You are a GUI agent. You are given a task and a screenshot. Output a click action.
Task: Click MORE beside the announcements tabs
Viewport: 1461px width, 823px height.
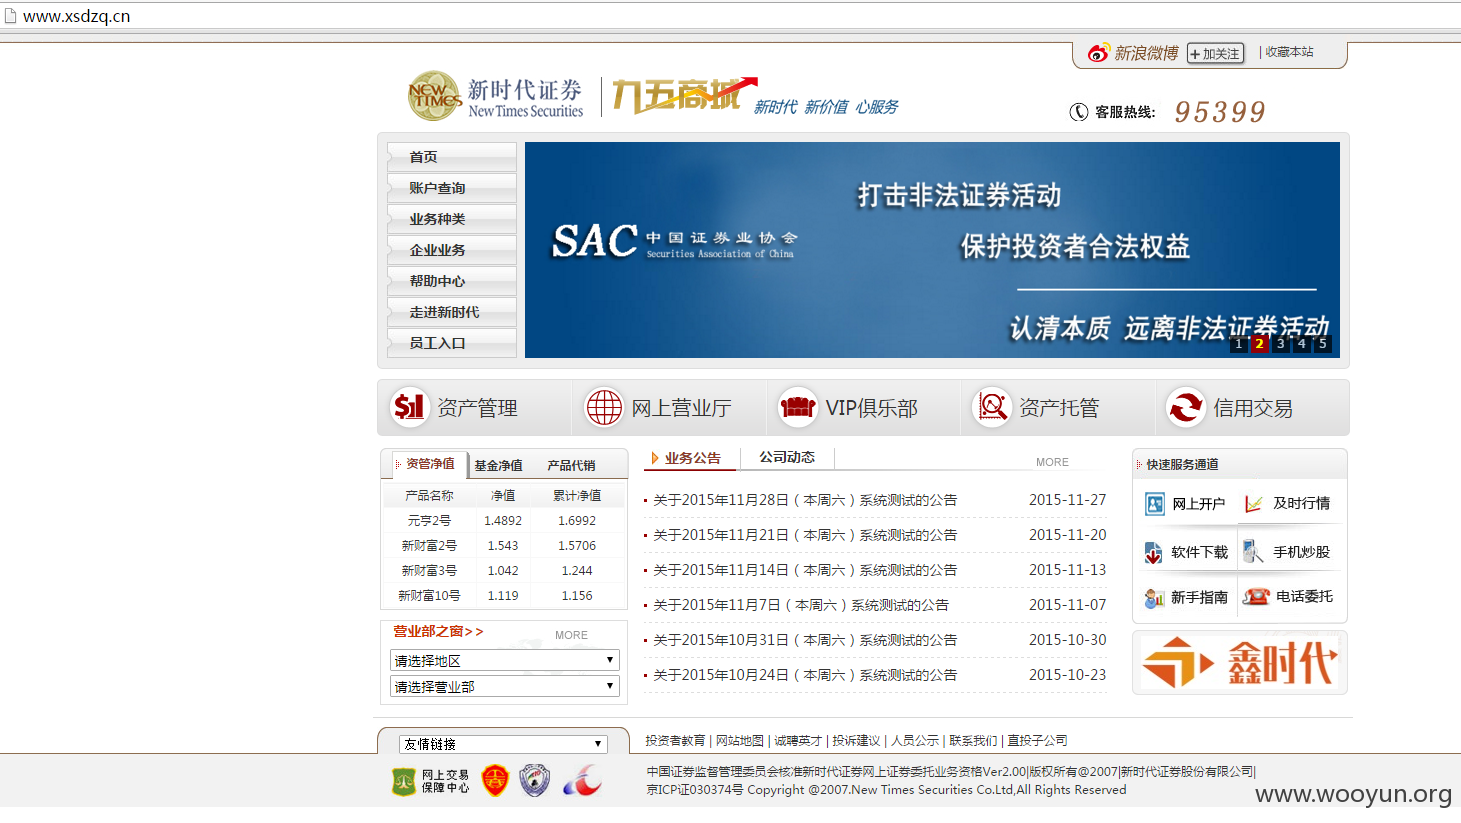point(1052,462)
